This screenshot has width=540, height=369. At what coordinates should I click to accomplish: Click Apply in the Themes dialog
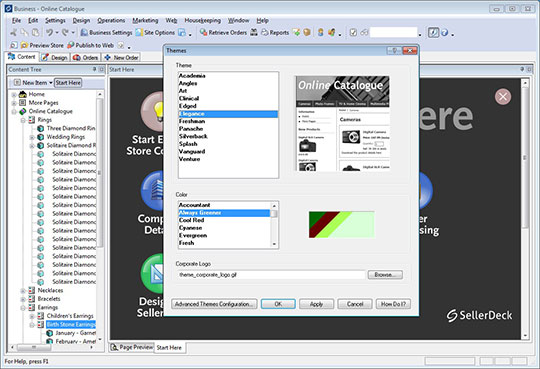(x=316, y=304)
